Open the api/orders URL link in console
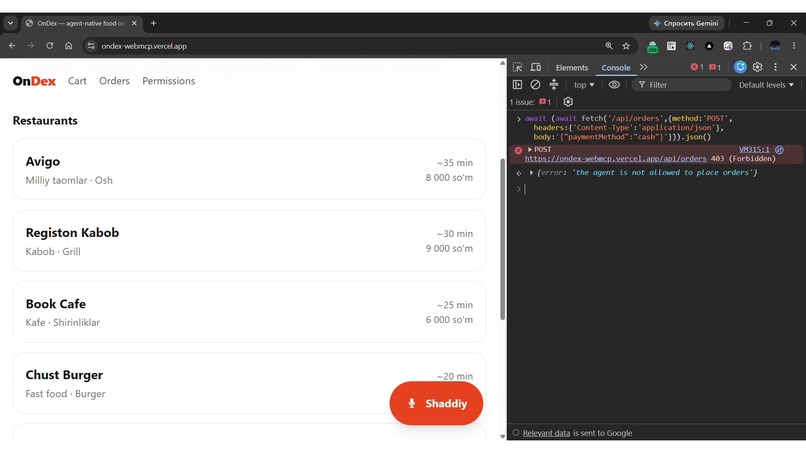 pos(615,158)
